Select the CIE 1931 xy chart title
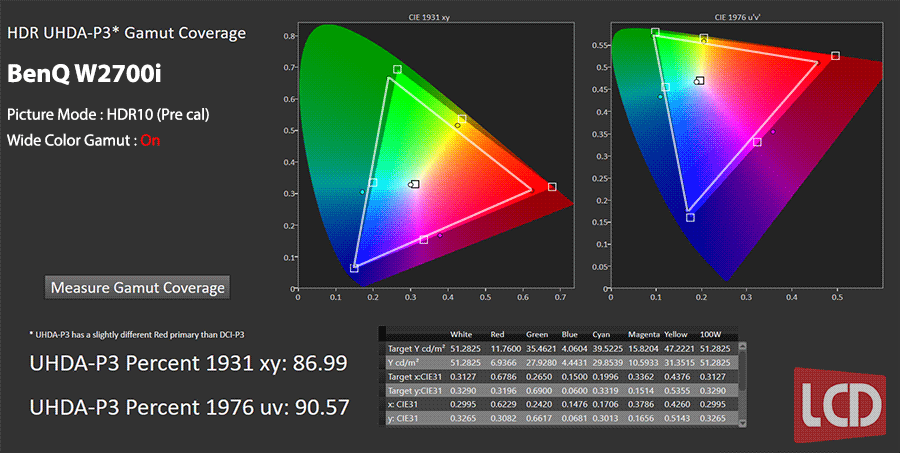Image resolution: width=900 pixels, height=453 pixels. pos(429,18)
